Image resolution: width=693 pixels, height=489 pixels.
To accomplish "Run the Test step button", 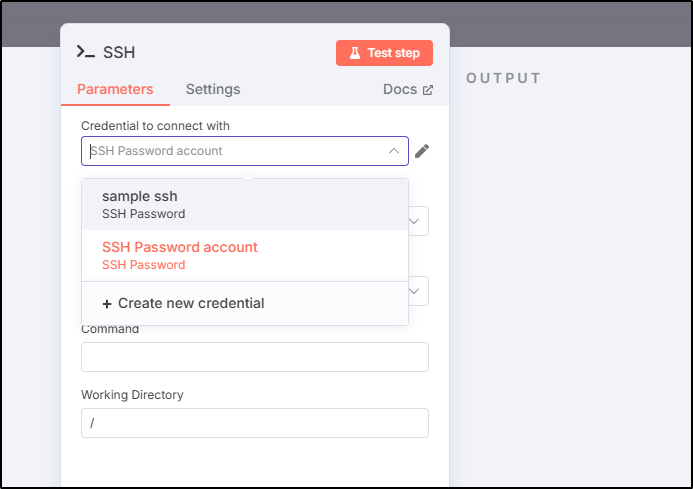I will pyautogui.click(x=384, y=53).
